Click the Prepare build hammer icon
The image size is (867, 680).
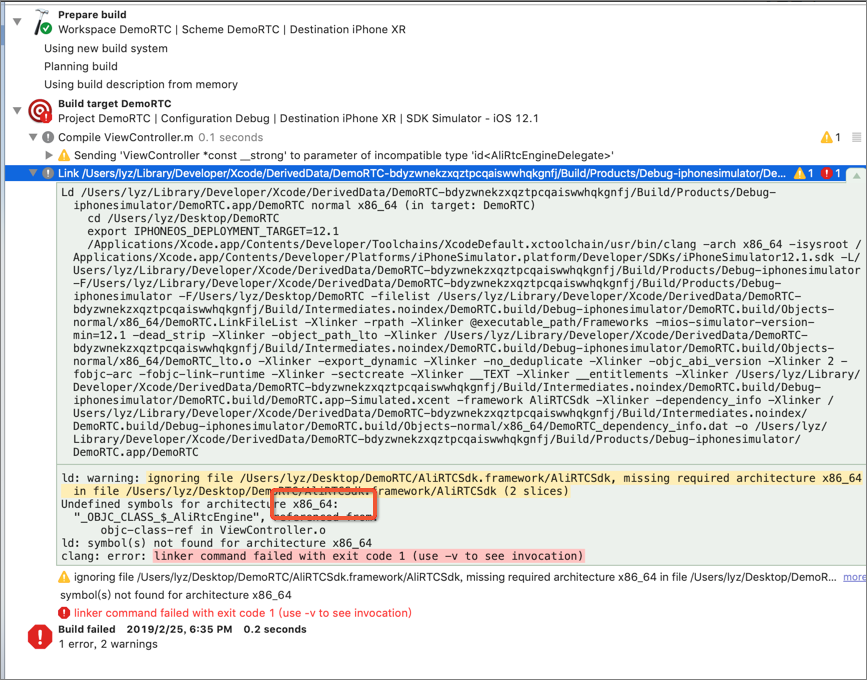(42, 22)
